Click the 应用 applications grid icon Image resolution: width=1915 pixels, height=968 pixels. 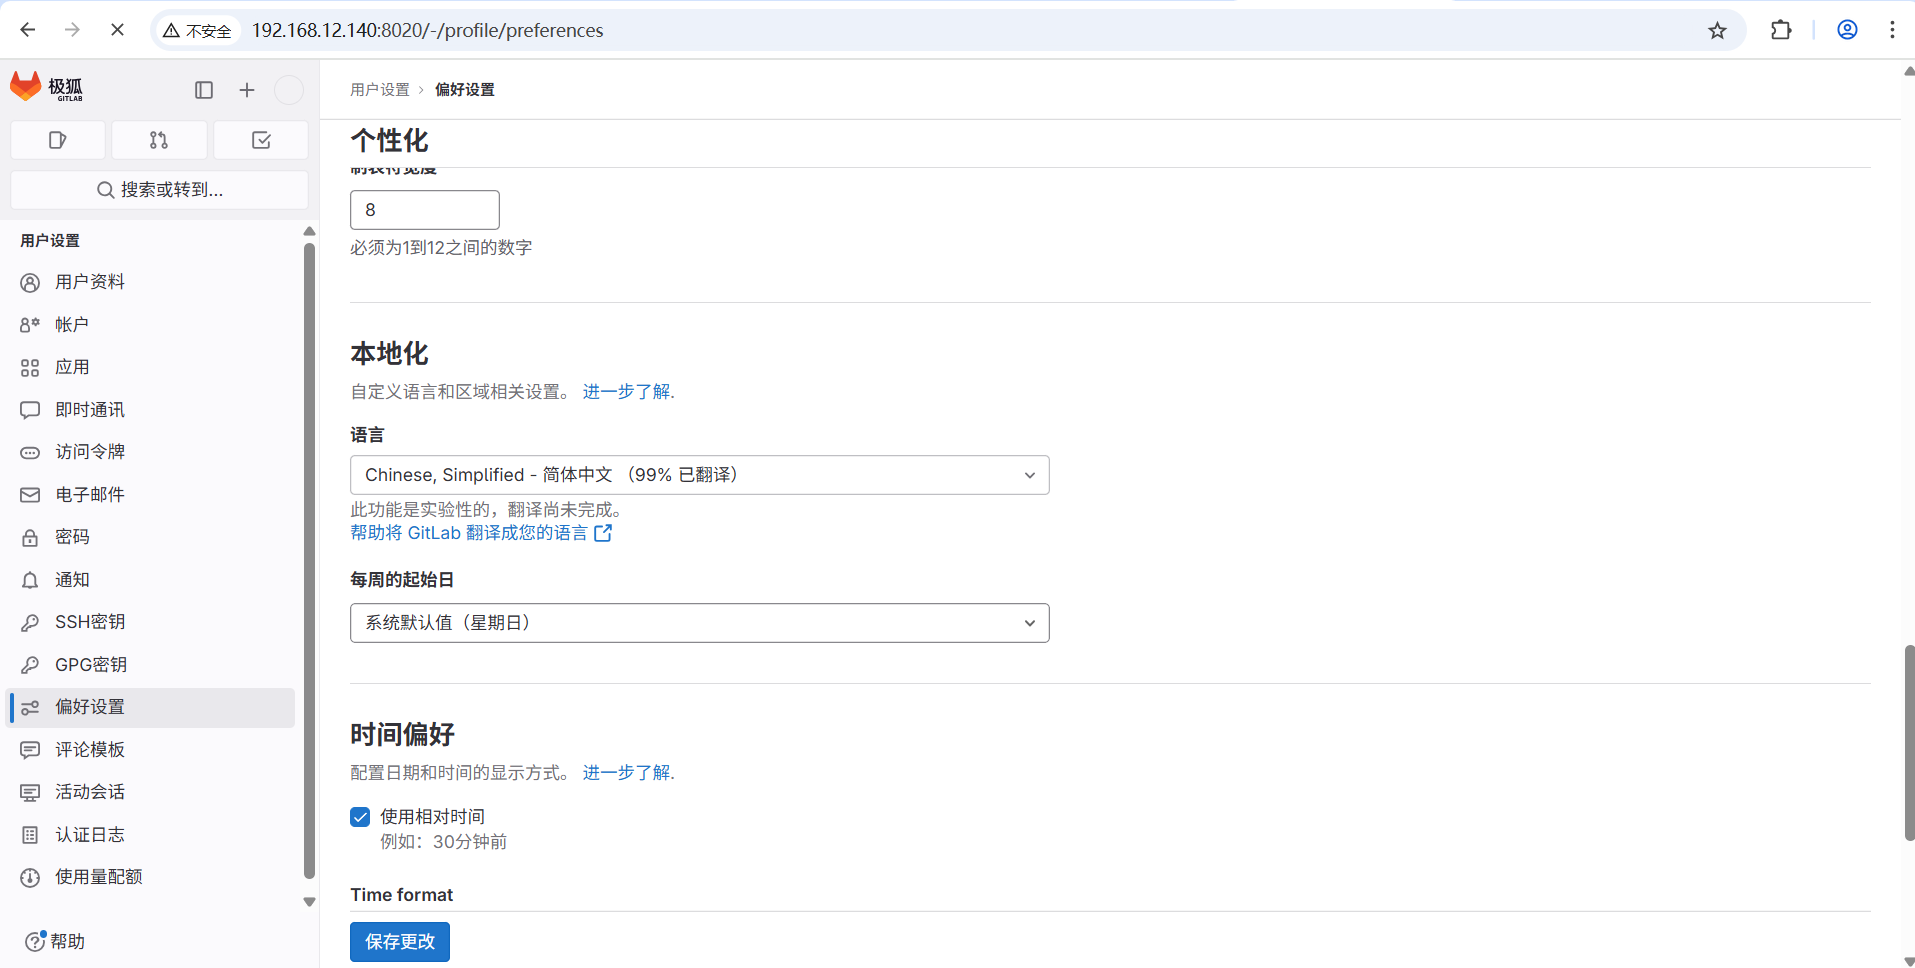30,368
